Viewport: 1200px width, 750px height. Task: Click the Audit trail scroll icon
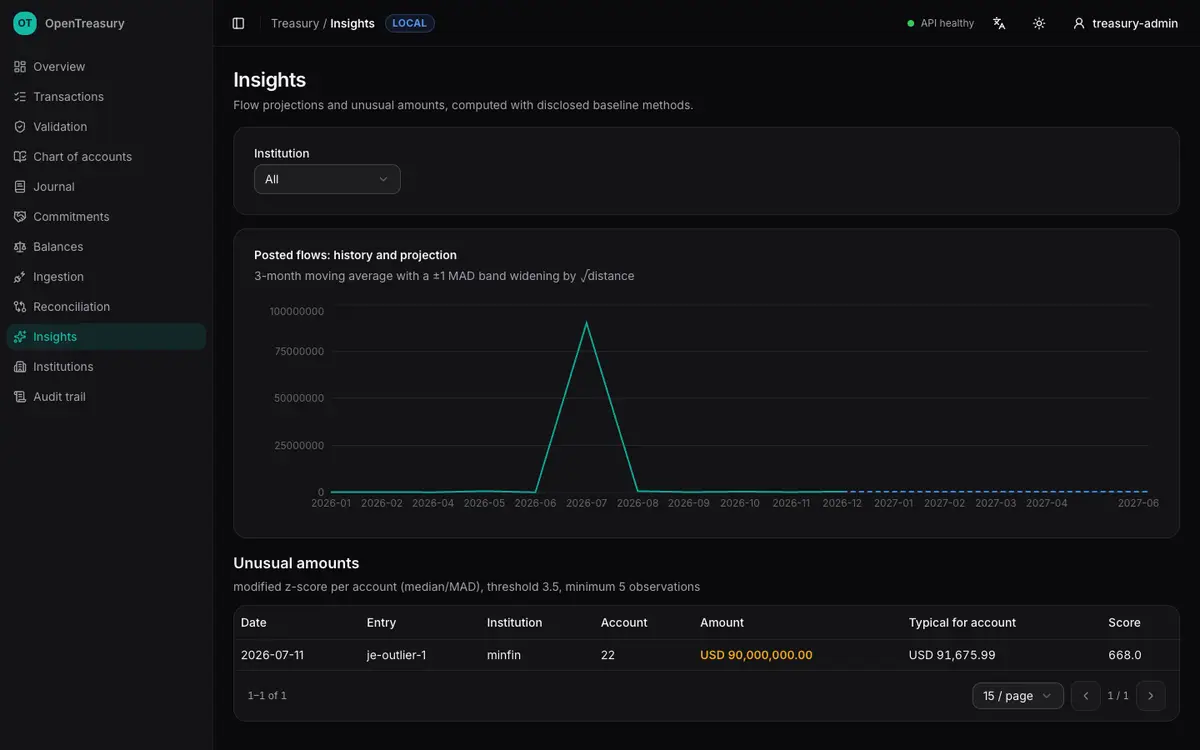pos(20,397)
